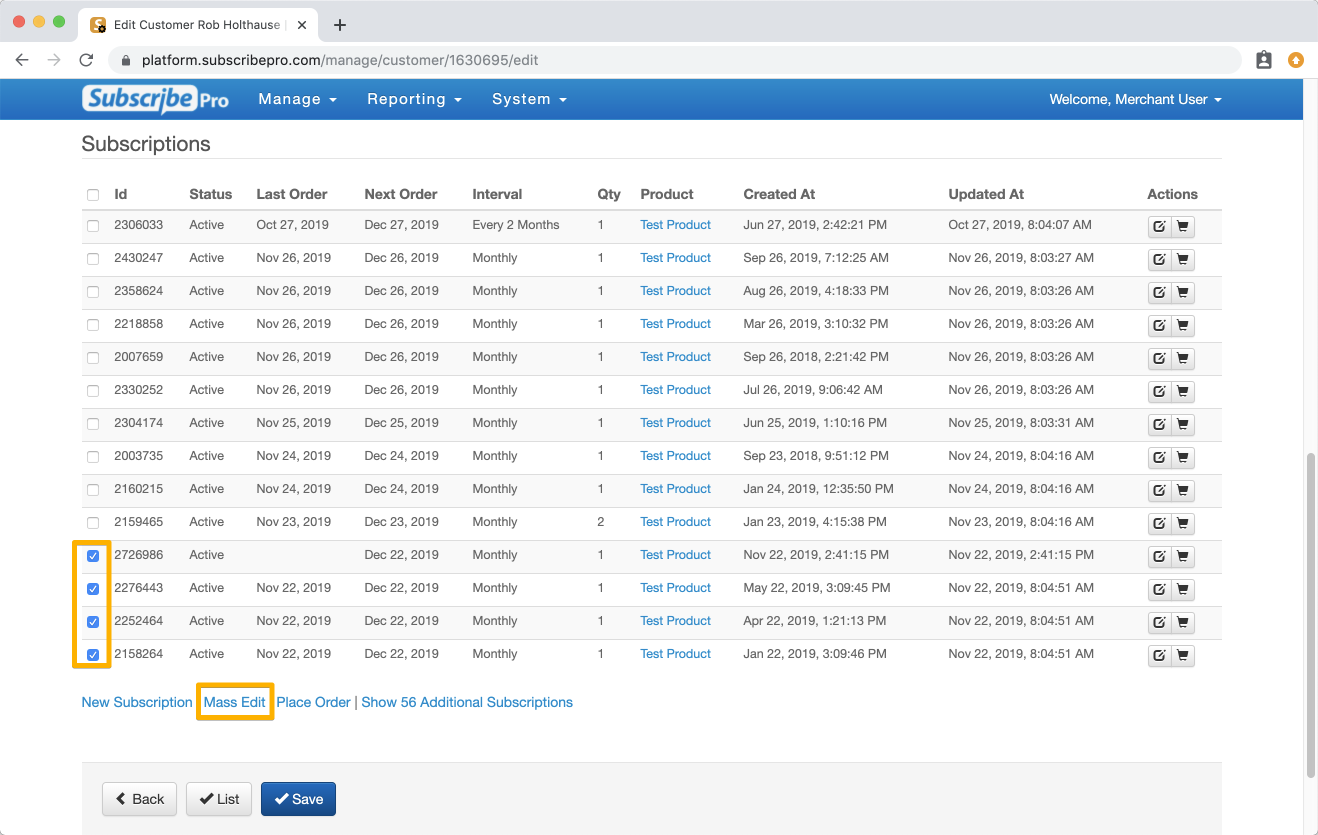
Task: Click the Subscribe Pro logo
Action: [155, 99]
